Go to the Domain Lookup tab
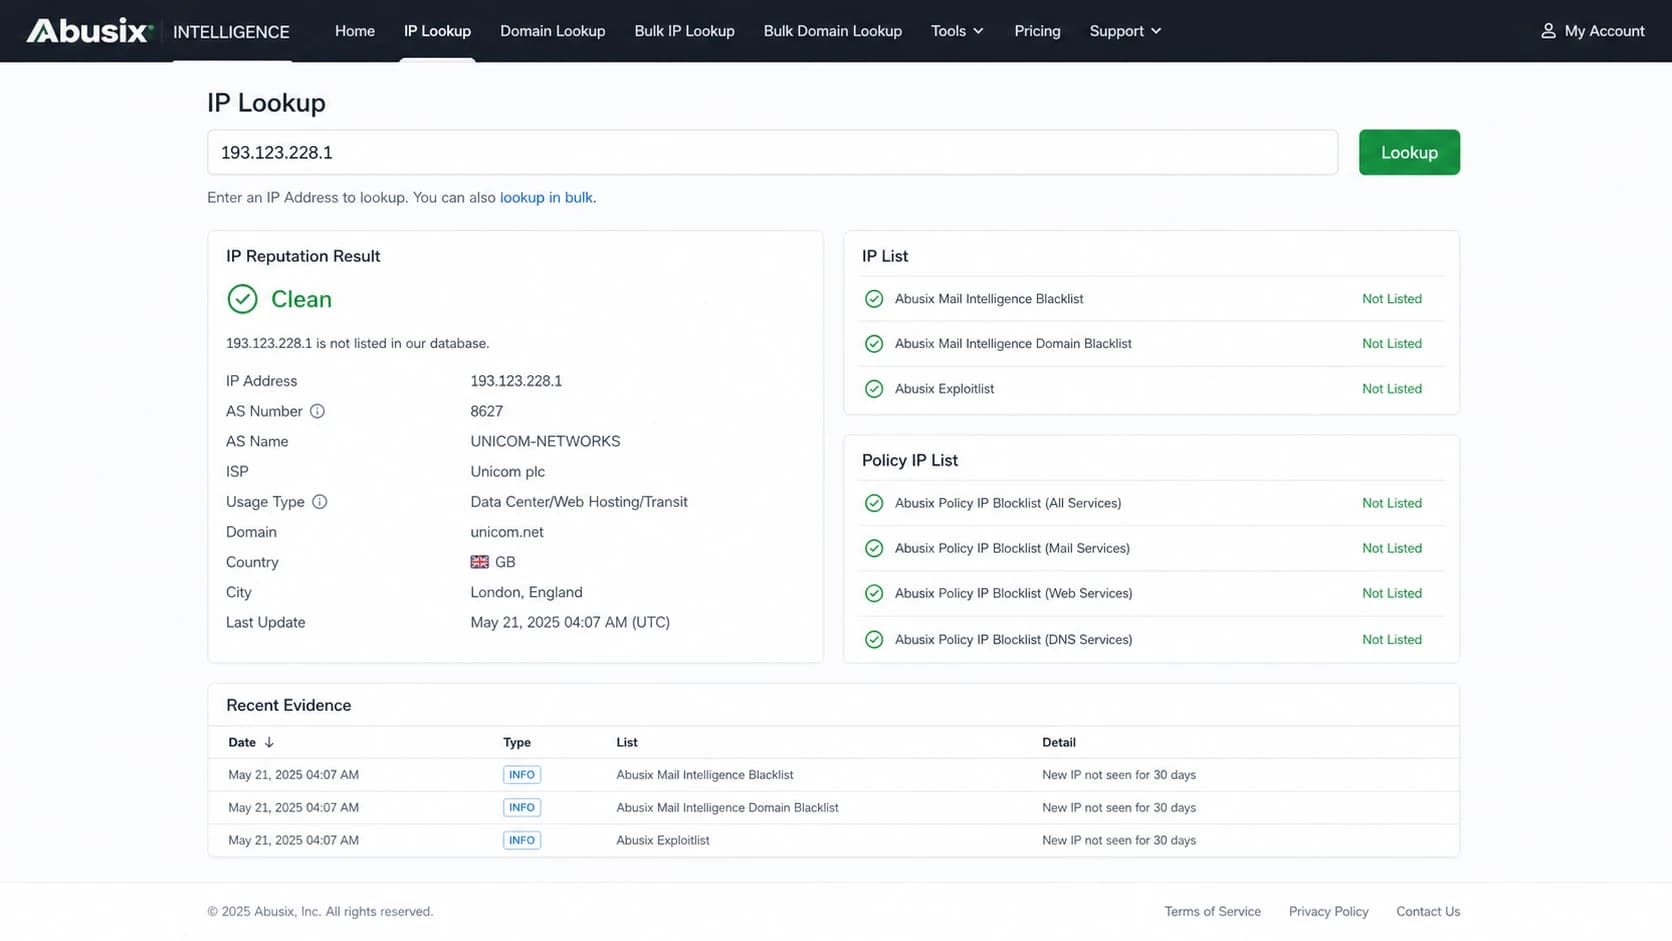1672x941 pixels. [x=552, y=31]
